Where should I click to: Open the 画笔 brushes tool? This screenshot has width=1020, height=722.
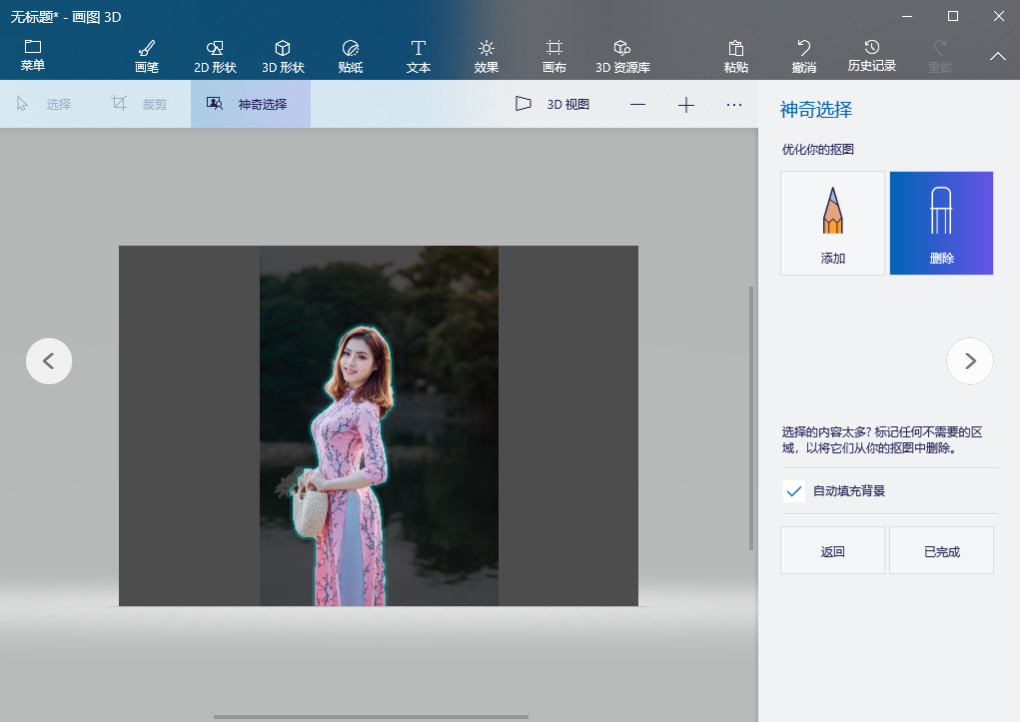tap(147, 57)
